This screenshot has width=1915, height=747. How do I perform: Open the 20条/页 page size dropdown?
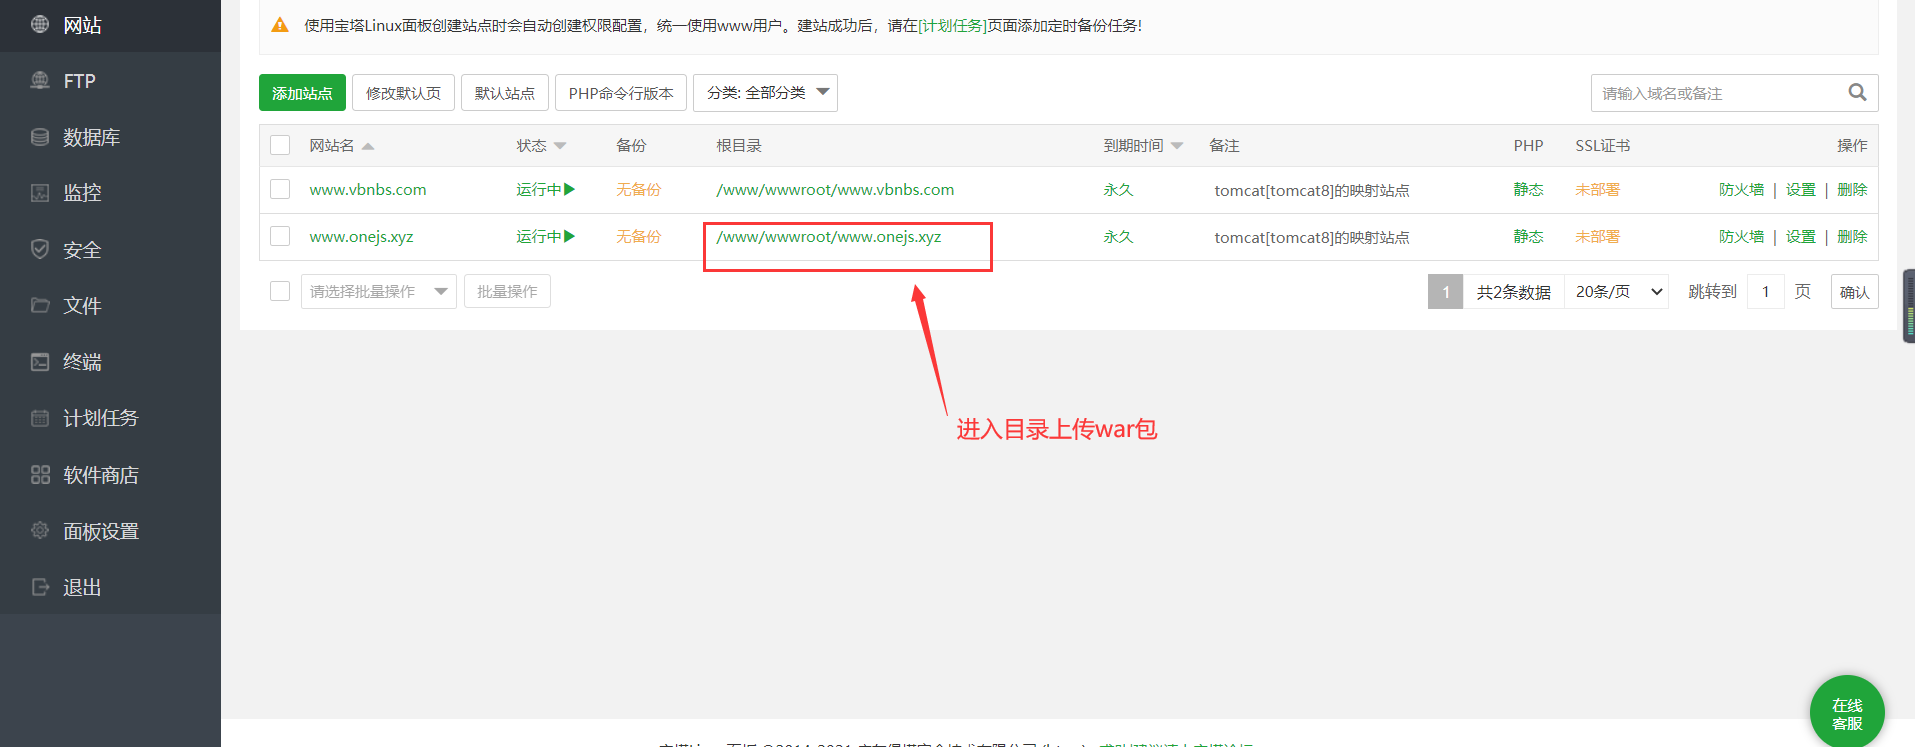tap(1617, 292)
